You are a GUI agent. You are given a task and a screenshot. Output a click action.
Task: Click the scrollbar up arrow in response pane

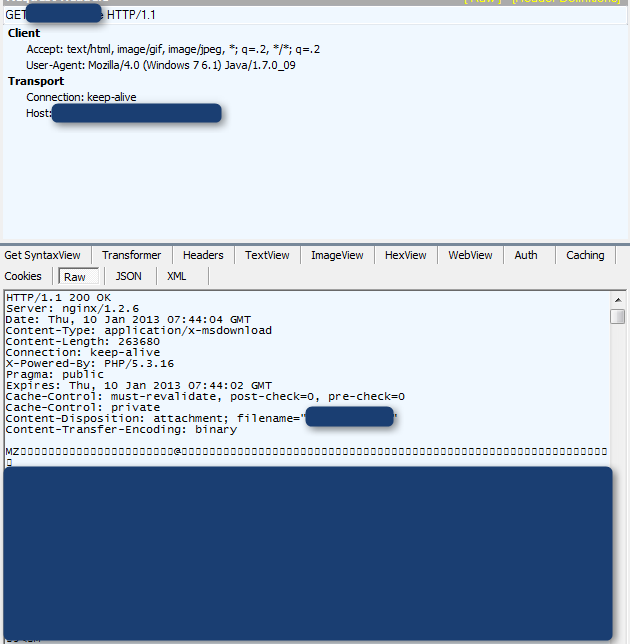coord(618,300)
